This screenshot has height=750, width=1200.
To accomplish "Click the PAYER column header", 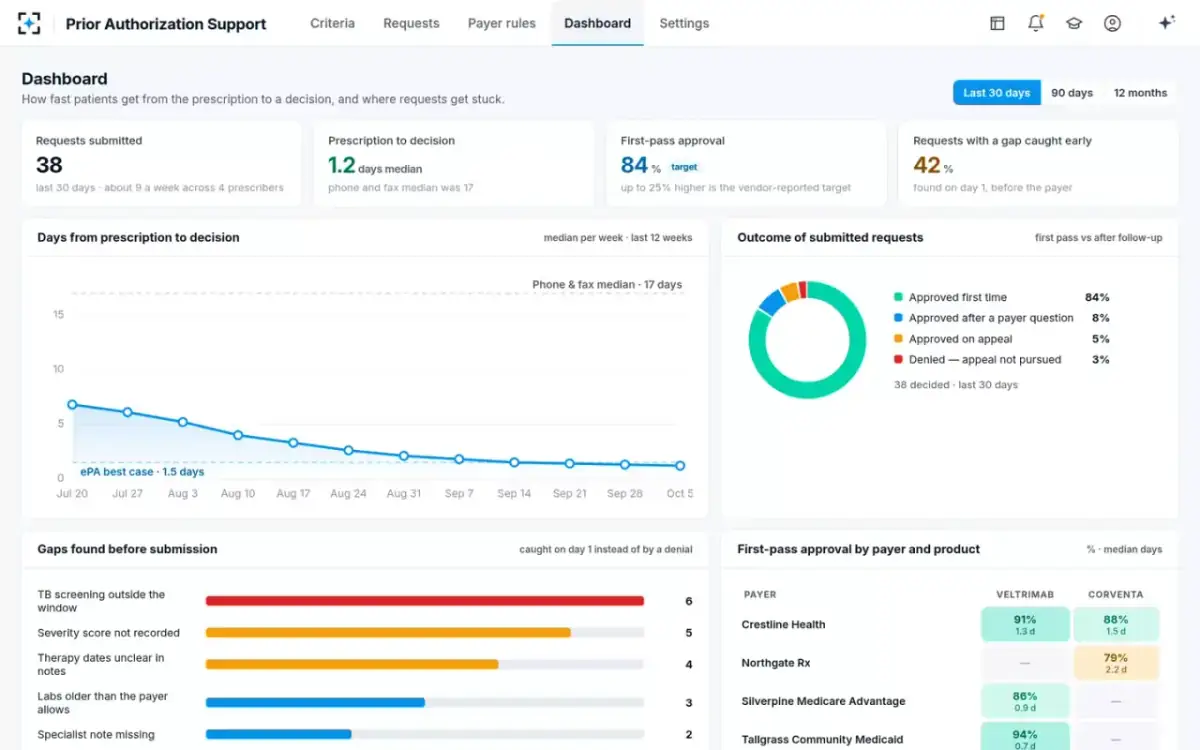I will tap(760, 594).
